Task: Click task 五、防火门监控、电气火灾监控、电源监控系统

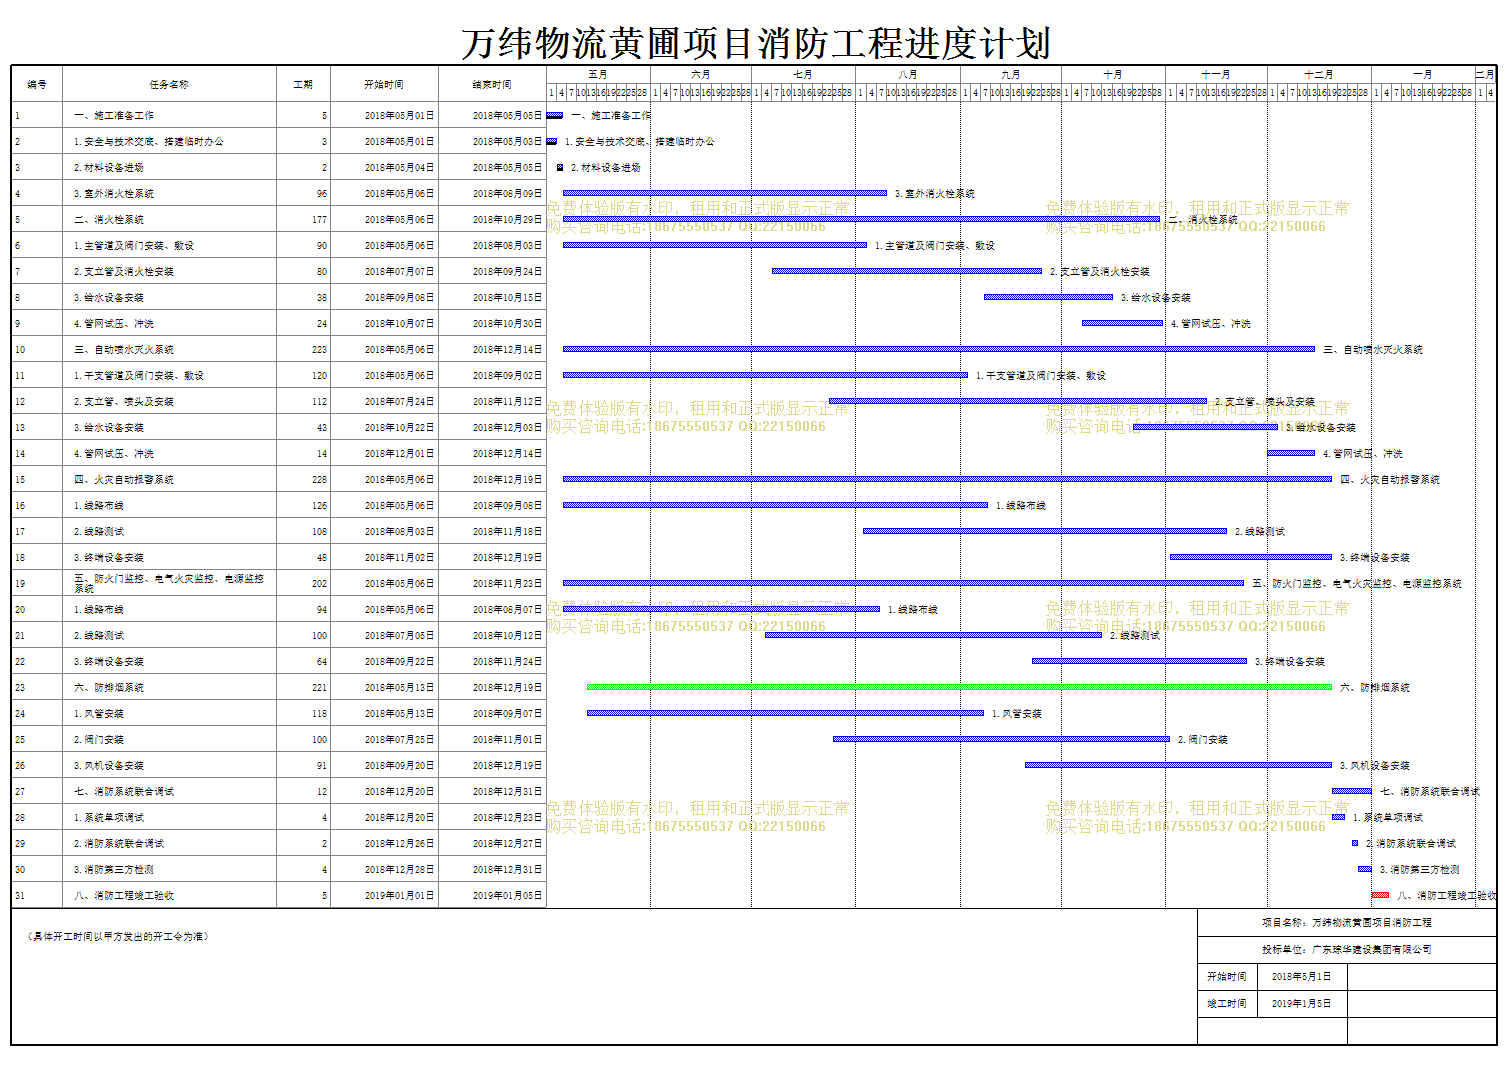Action: coord(169,583)
